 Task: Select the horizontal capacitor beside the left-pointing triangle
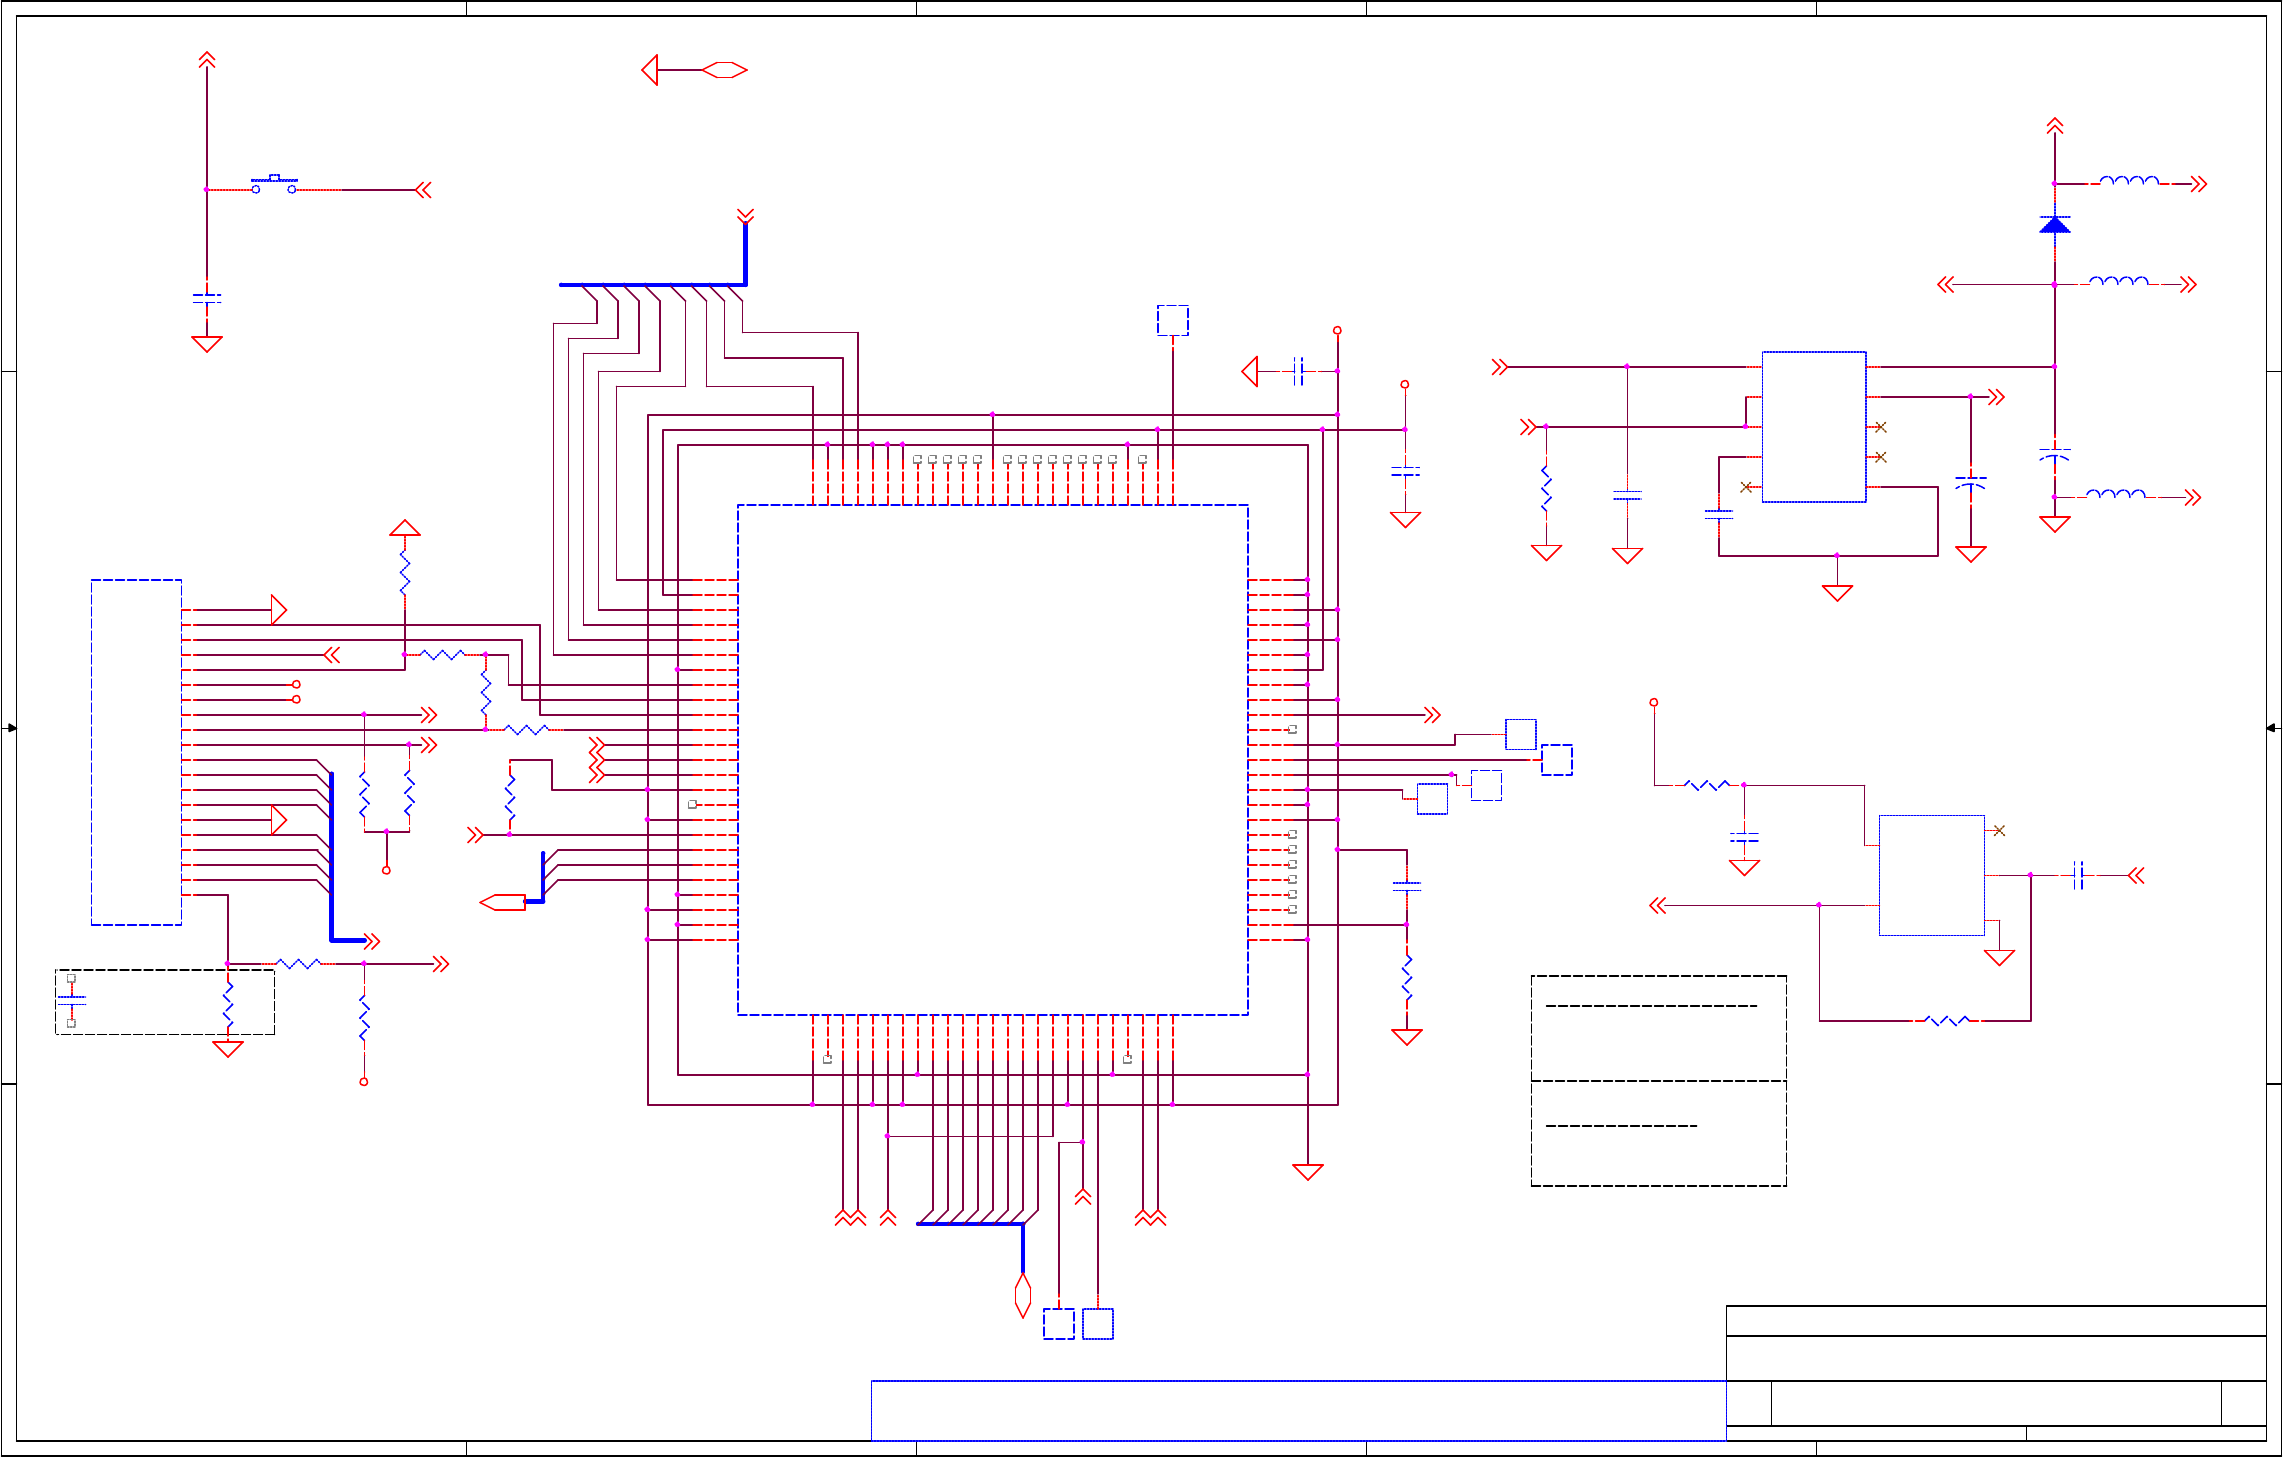pos(1298,371)
